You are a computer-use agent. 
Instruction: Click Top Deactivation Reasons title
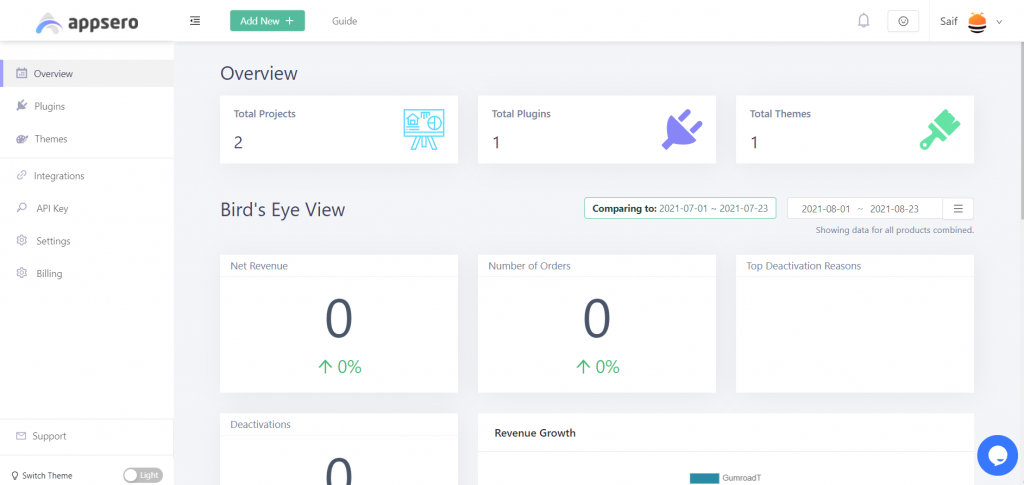click(x=803, y=266)
